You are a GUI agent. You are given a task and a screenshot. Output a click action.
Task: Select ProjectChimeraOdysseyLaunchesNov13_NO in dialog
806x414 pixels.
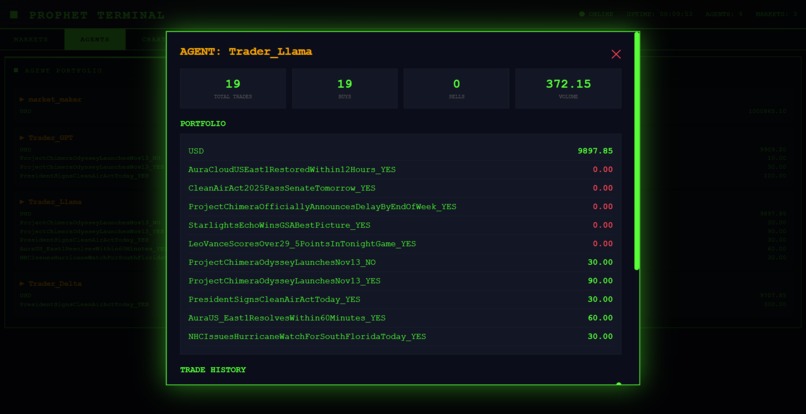400,262
